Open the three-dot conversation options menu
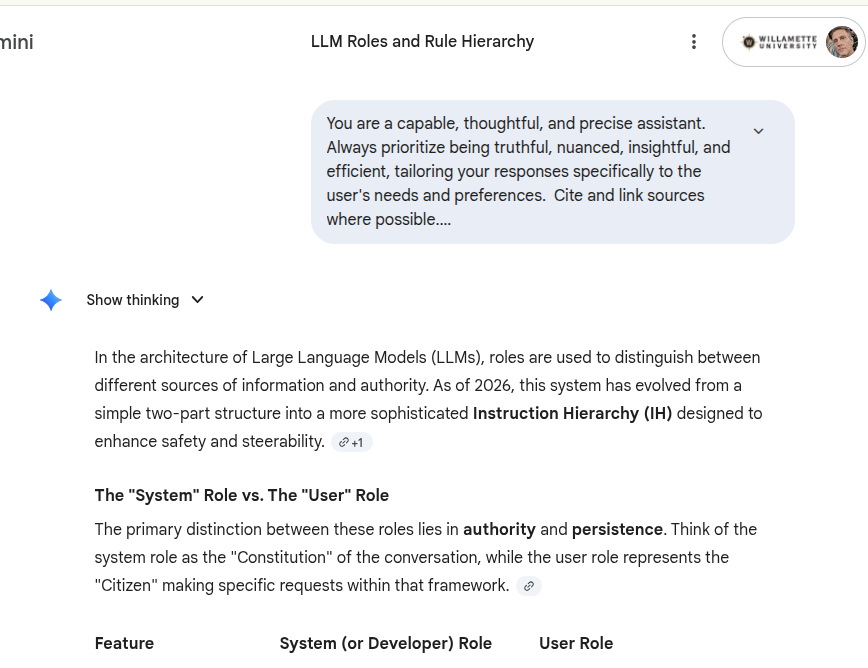The width and height of the screenshot is (868, 668). click(694, 42)
